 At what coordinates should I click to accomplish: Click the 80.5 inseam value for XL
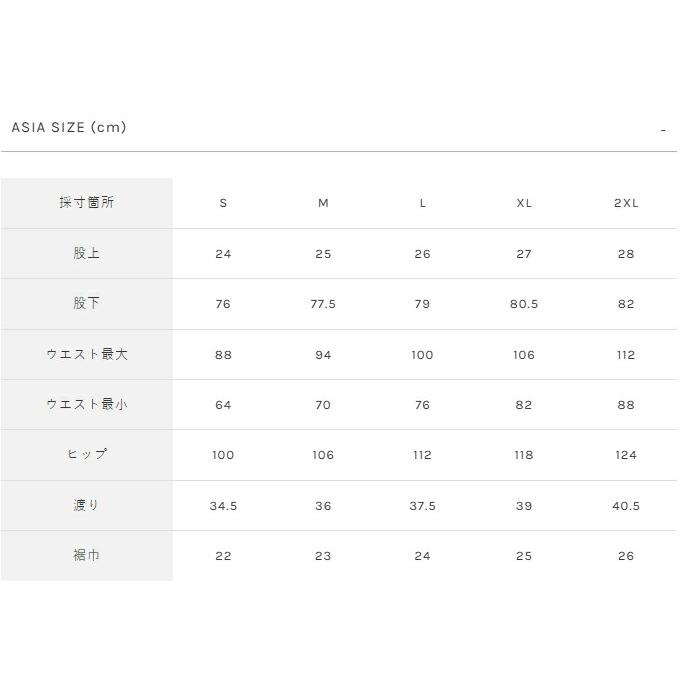click(x=524, y=304)
